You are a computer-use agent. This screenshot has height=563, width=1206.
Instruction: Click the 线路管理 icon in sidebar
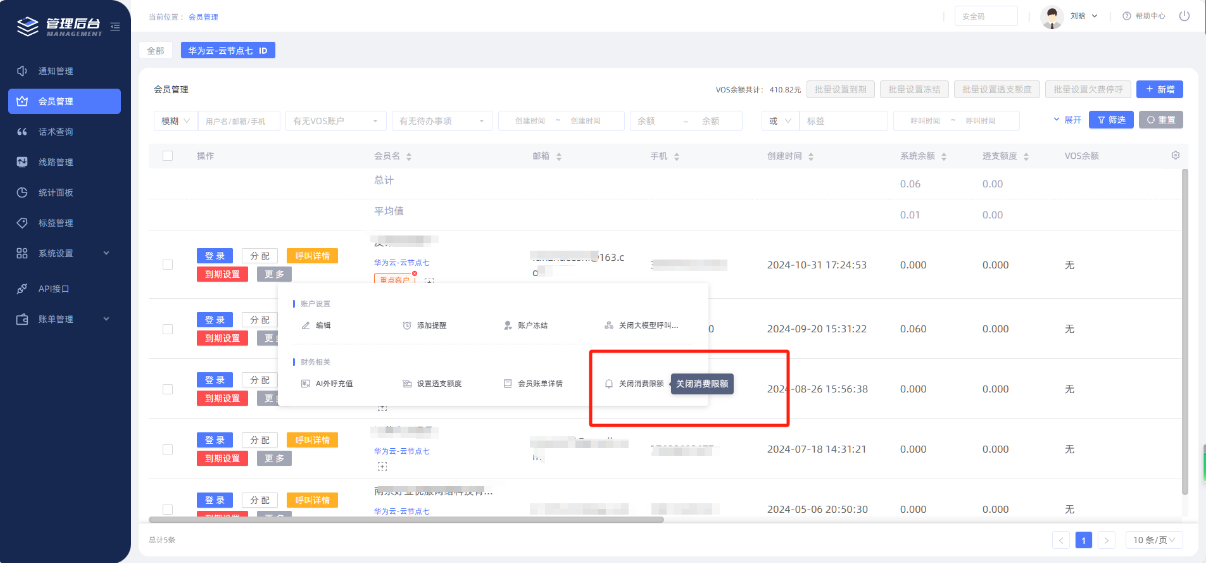pyautogui.click(x=22, y=162)
